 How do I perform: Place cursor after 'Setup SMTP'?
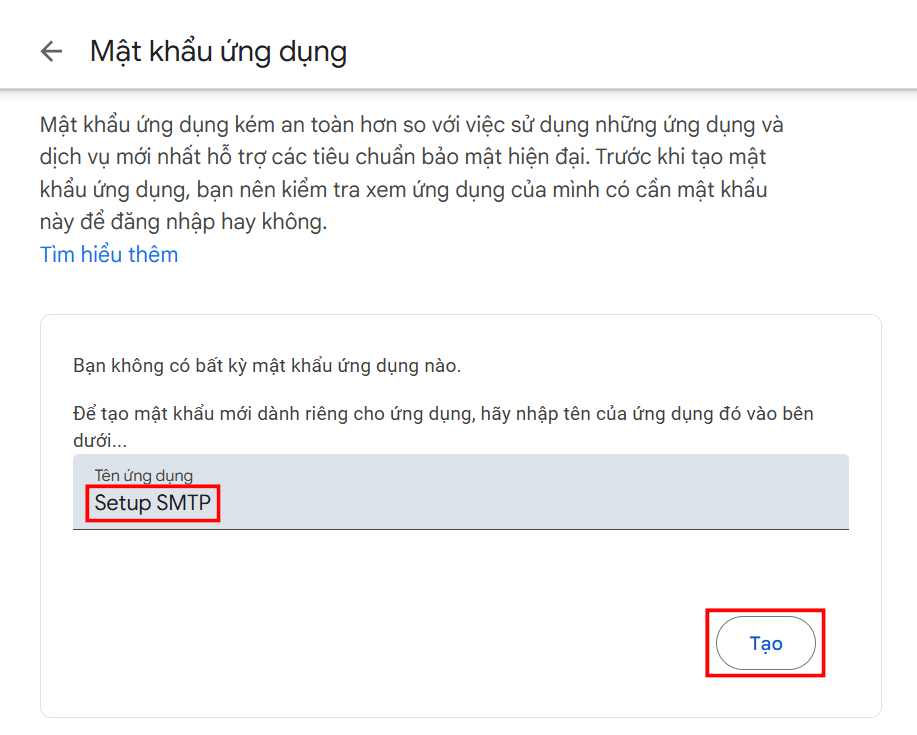tap(218, 502)
